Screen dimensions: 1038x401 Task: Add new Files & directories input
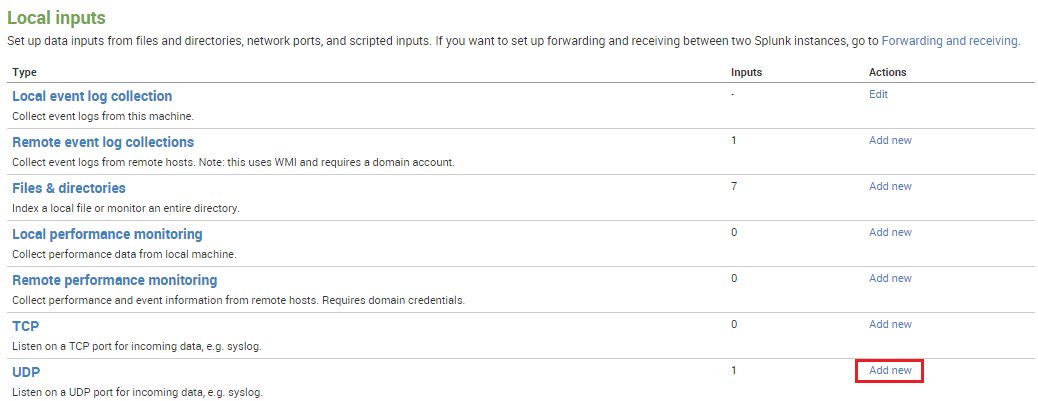890,186
